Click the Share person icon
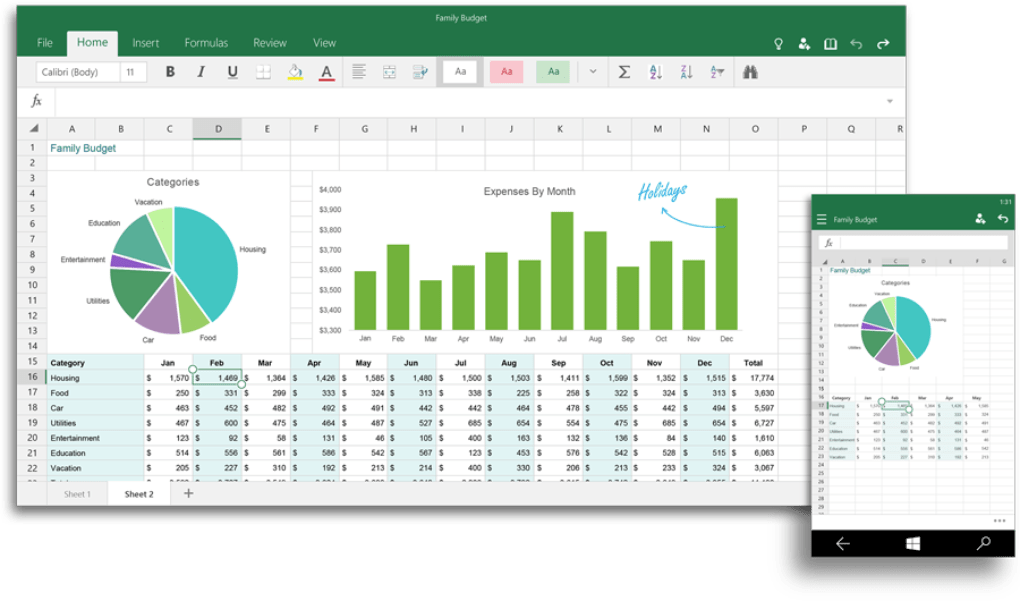Viewport: 1020px width, 601px height. tap(804, 42)
